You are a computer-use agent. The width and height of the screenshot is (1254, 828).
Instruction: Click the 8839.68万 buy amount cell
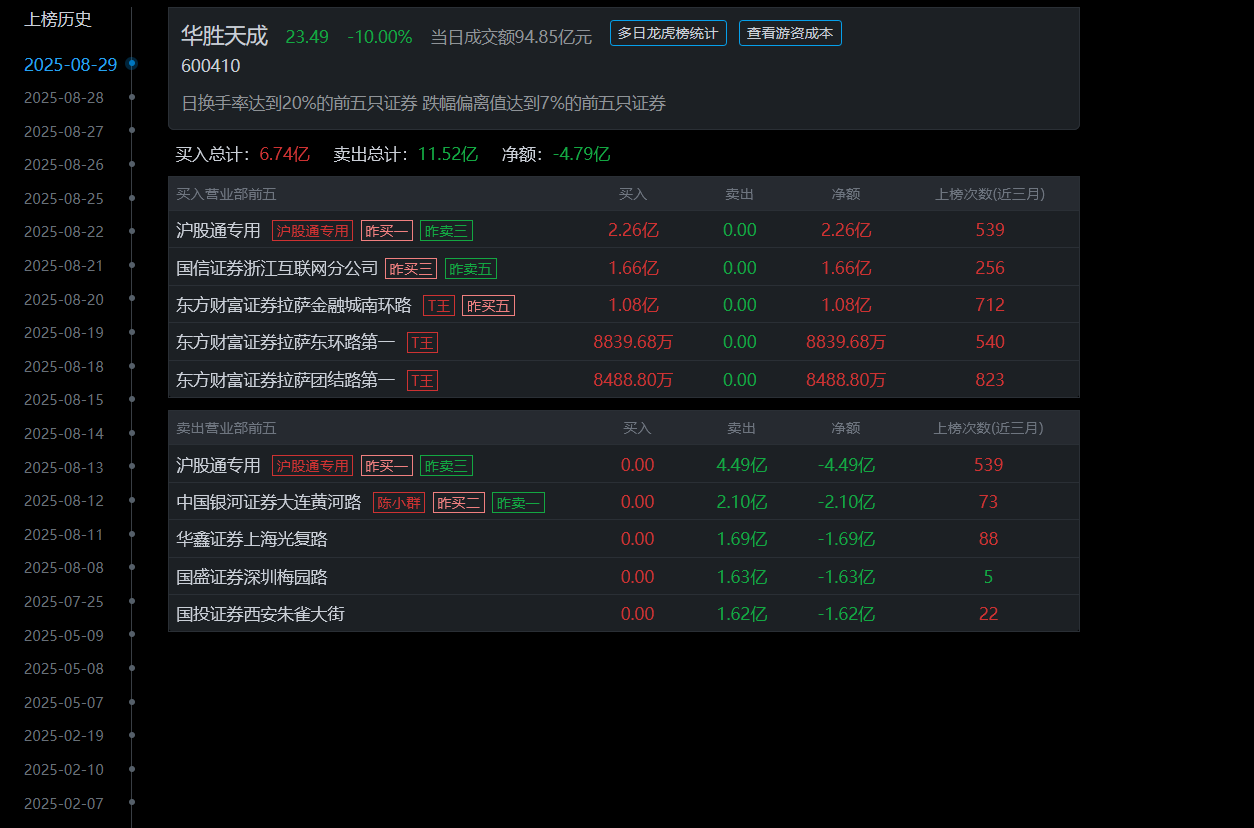[x=633, y=342]
